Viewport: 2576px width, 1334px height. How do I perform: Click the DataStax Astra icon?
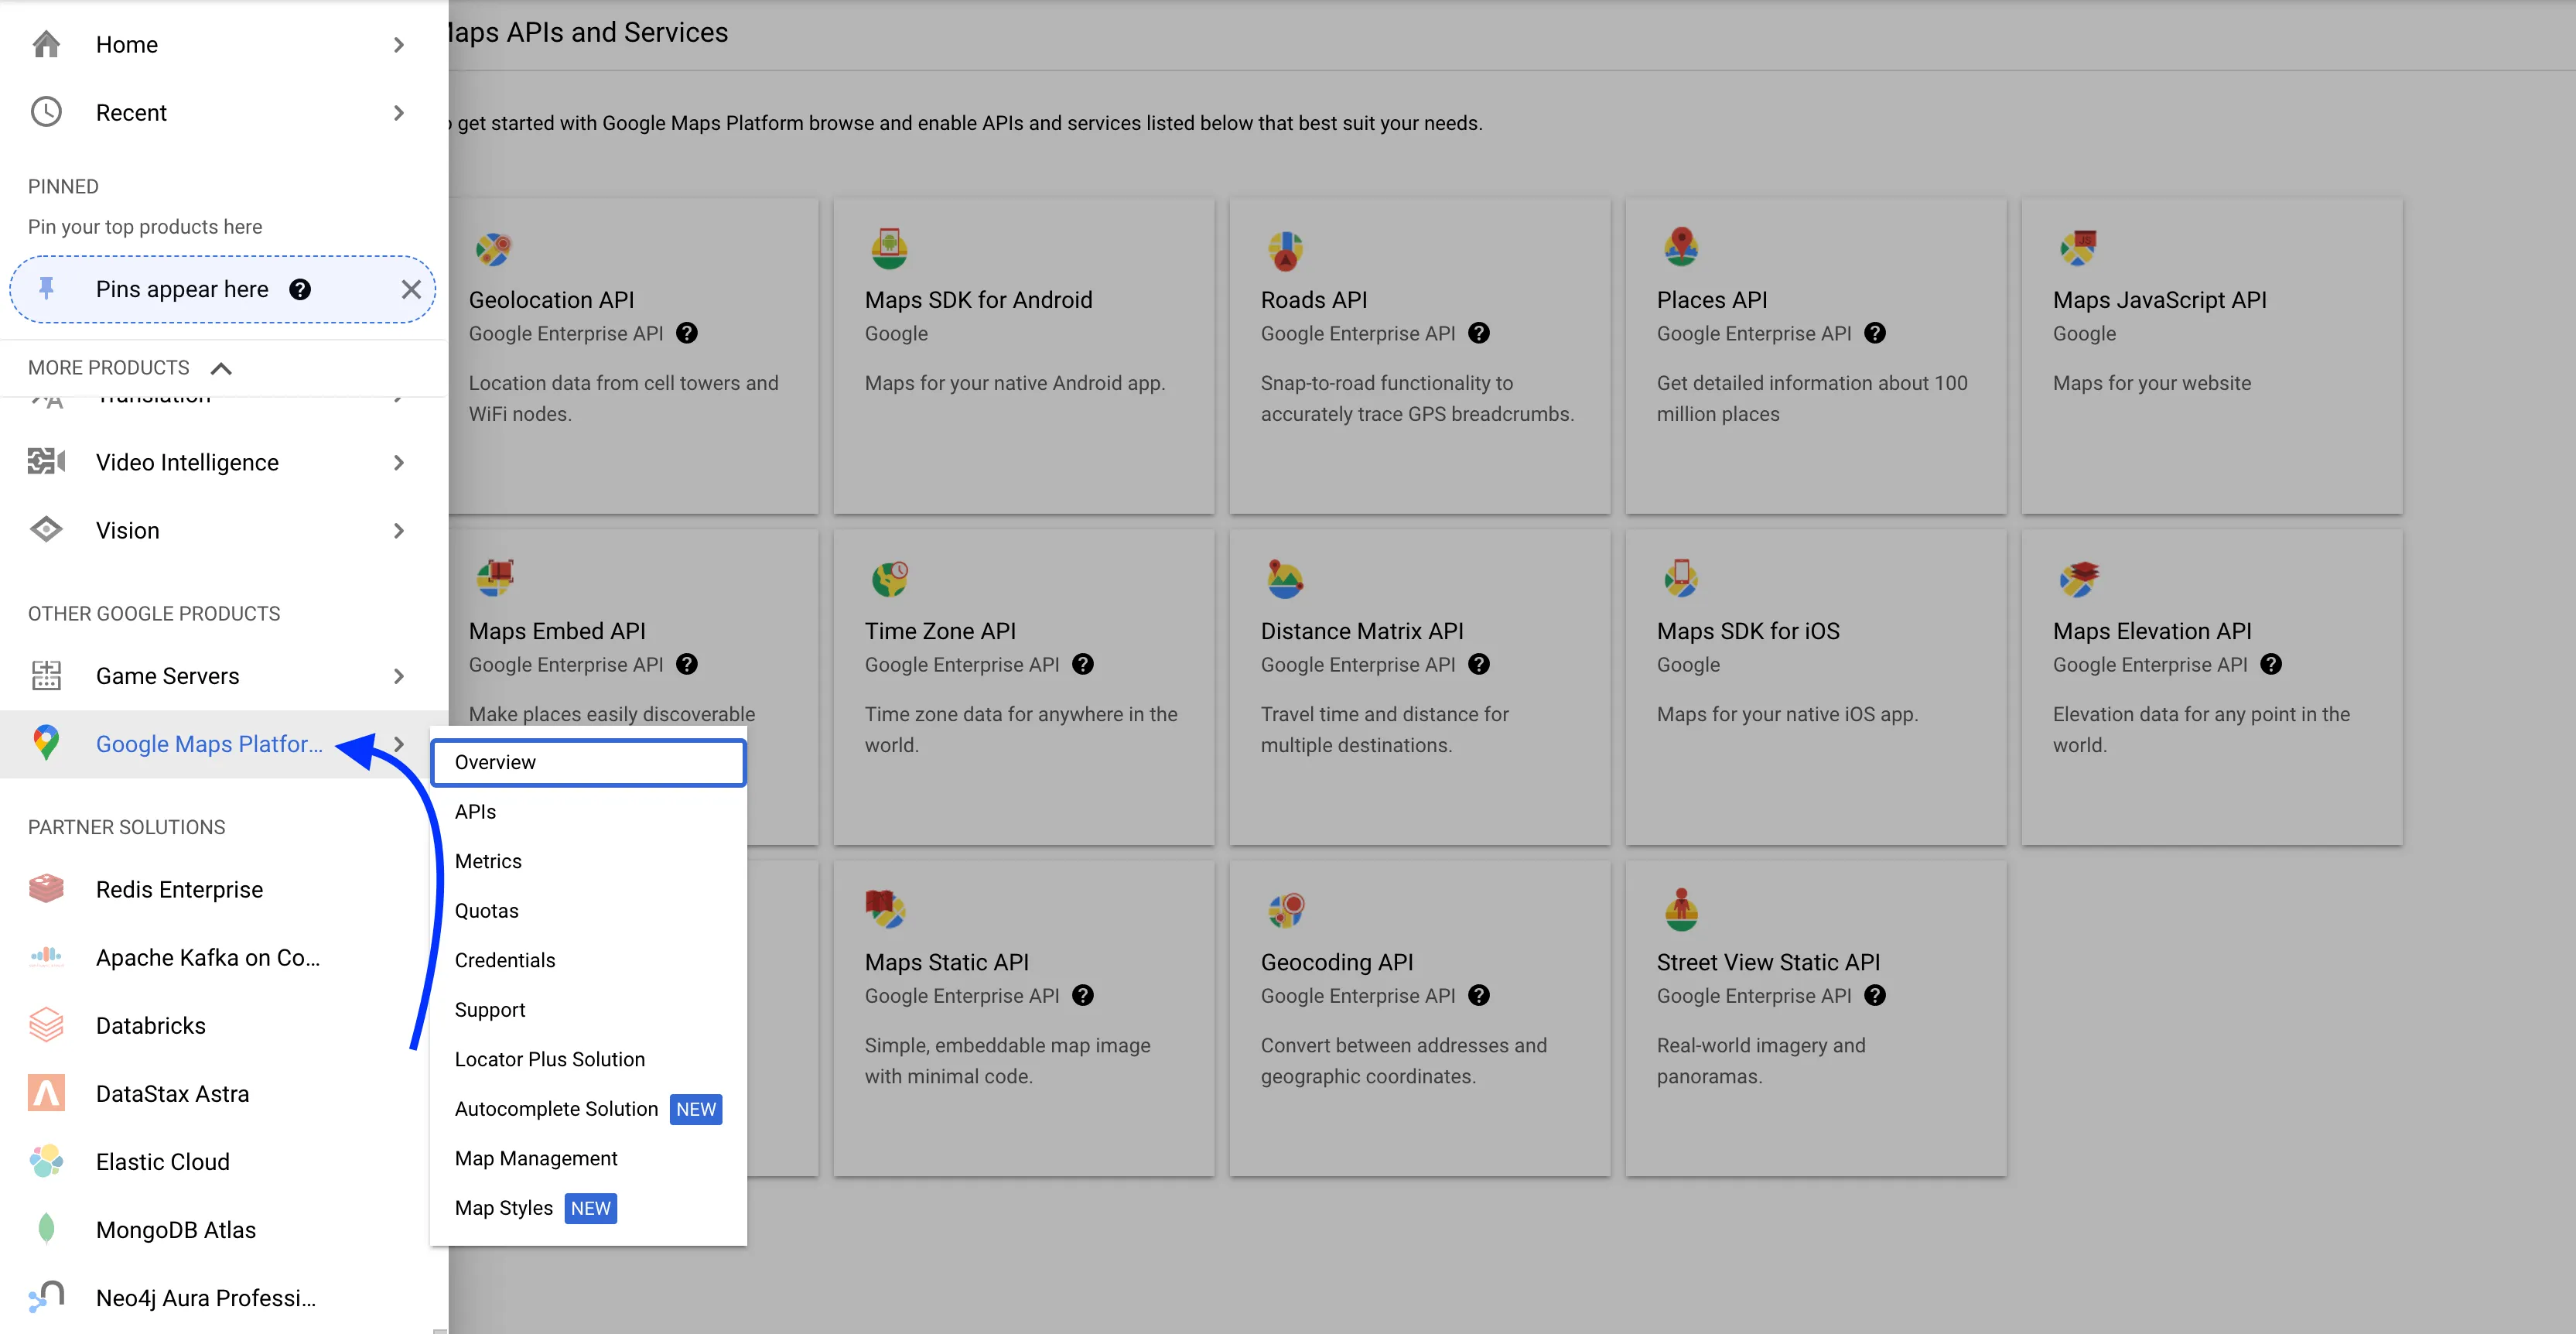pos(46,1093)
